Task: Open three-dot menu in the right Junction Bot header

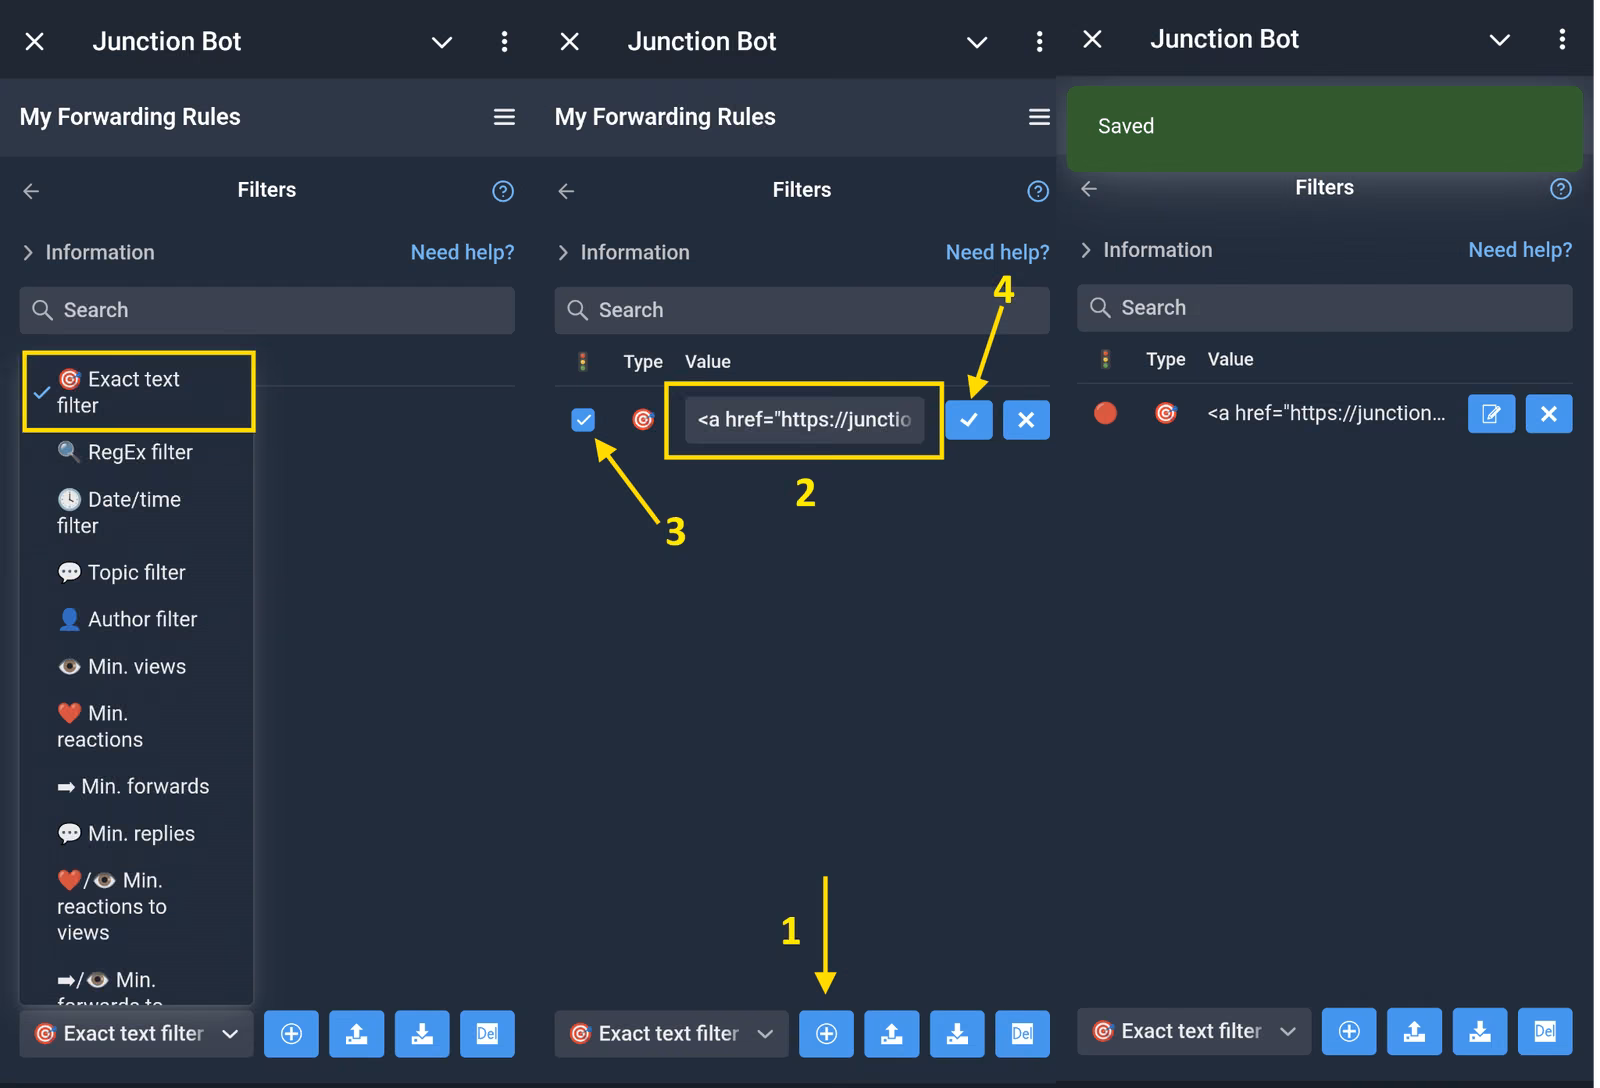Action: (1562, 39)
